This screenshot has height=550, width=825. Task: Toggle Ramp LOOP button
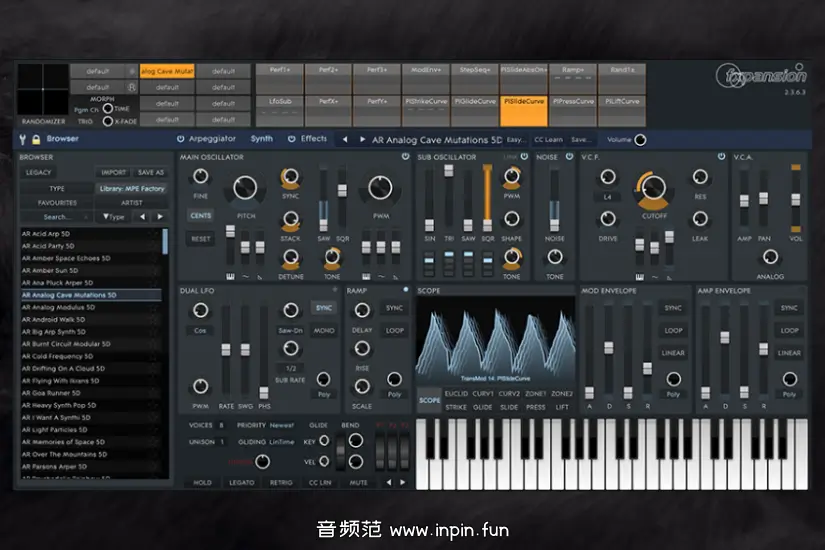395,331
